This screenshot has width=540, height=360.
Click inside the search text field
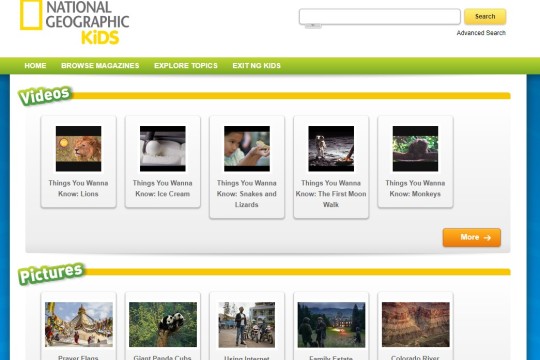point(380,17)
